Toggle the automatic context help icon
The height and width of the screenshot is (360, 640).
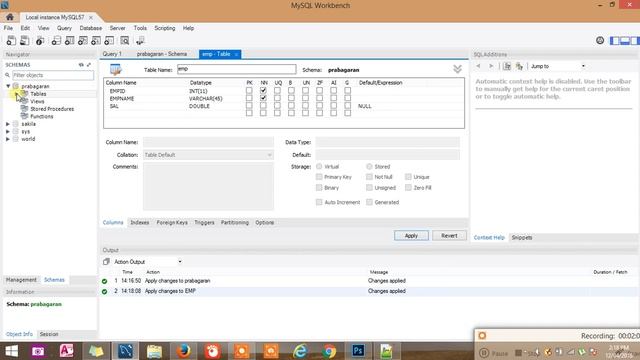point(519,66)
